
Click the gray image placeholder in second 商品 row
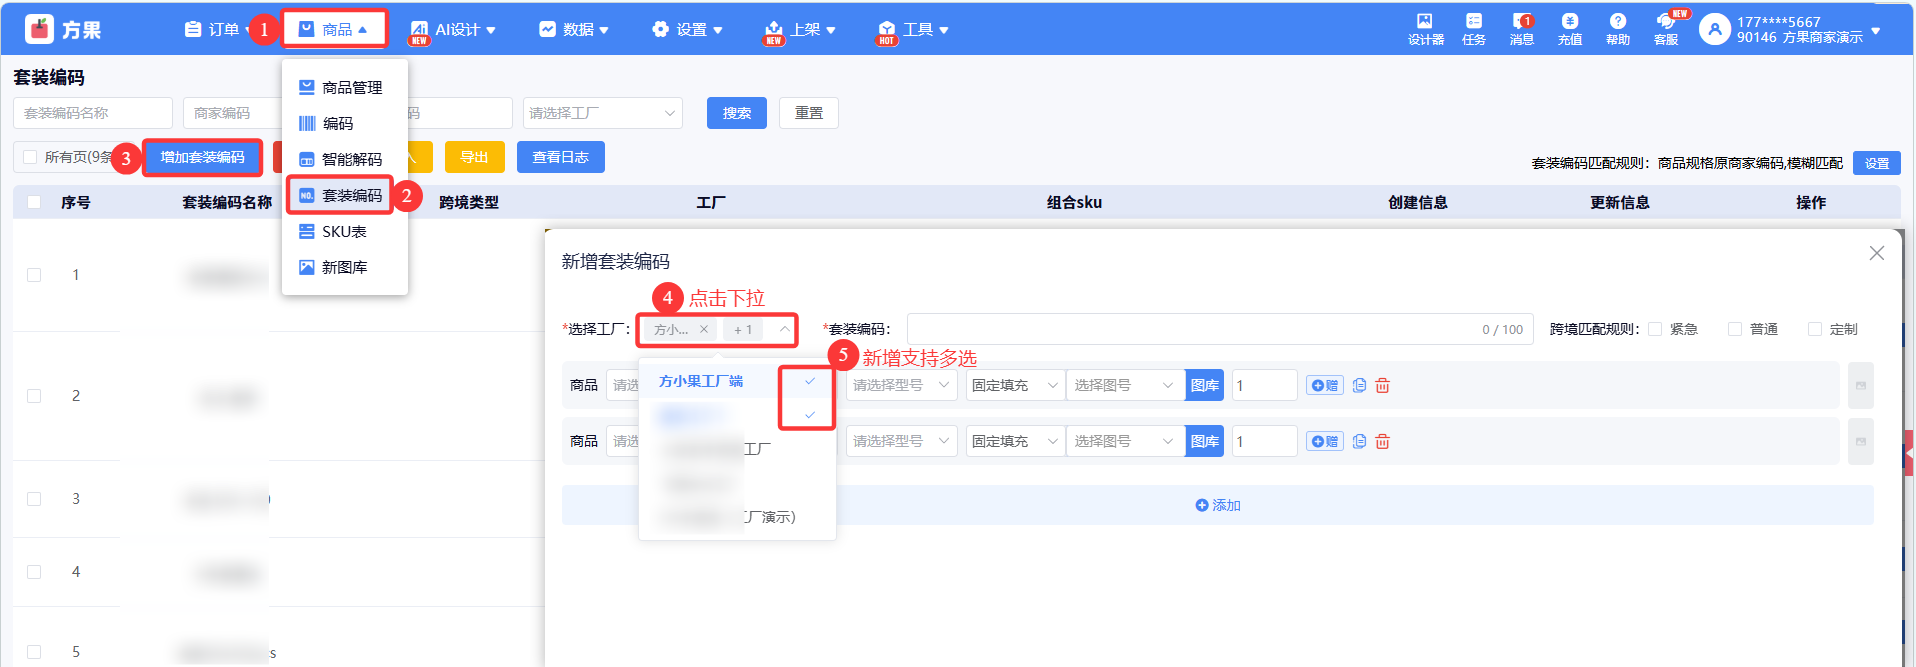point(1860,441)
